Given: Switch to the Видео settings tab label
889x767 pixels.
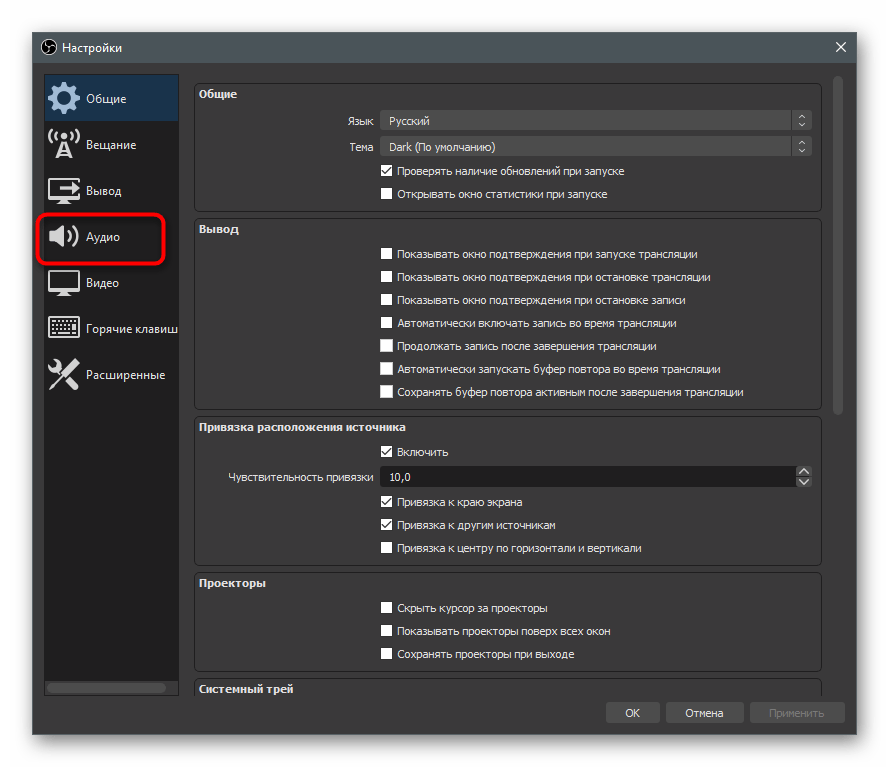Looking at the screenshot, I should click(103, 283).
